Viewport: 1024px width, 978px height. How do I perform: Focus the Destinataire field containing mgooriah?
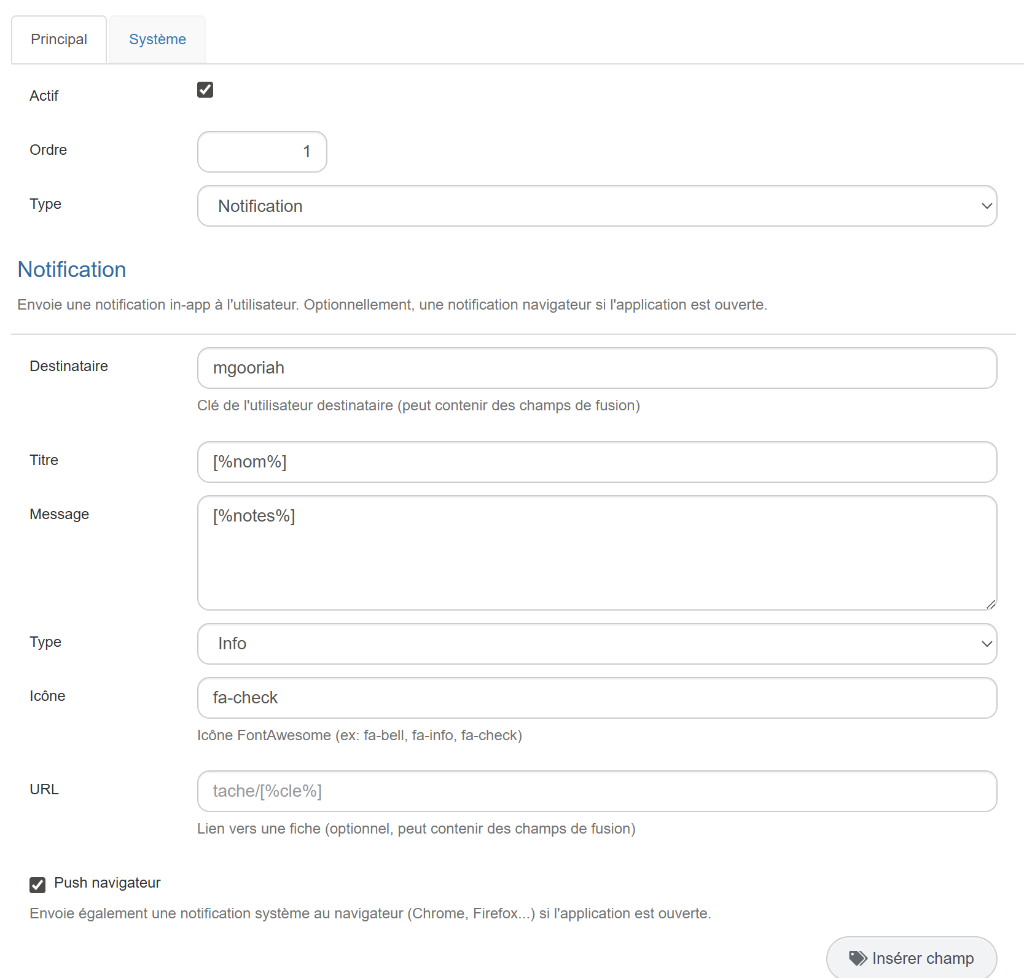596,368
